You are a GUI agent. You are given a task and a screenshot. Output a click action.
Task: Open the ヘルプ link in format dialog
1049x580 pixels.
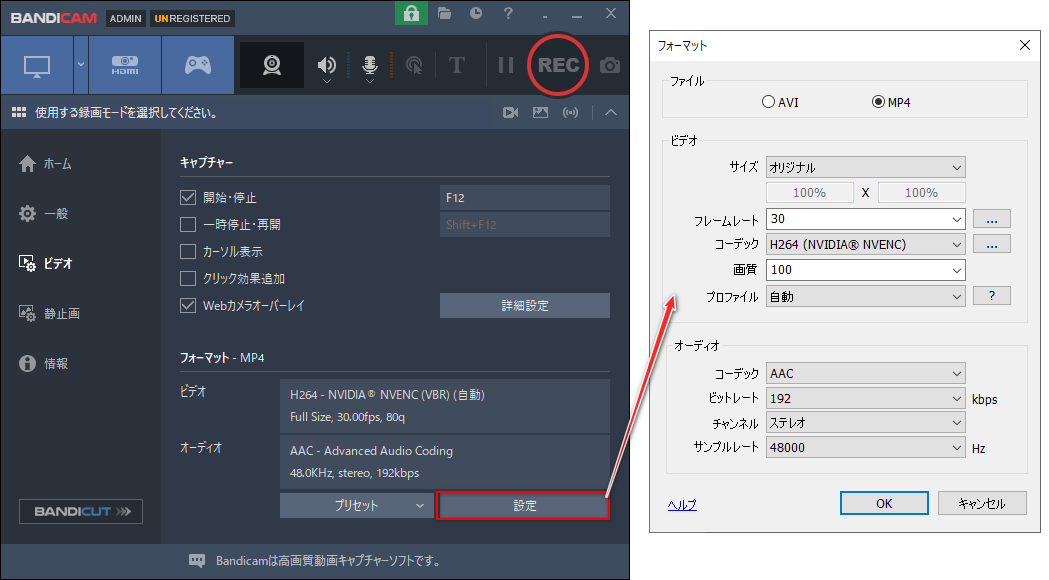[x=682, y=504]
